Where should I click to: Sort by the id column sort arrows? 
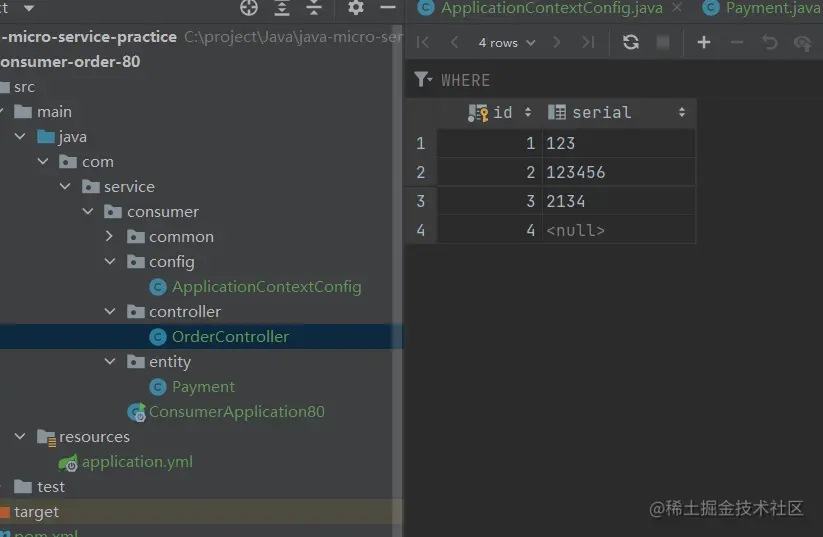pos(528,112)
